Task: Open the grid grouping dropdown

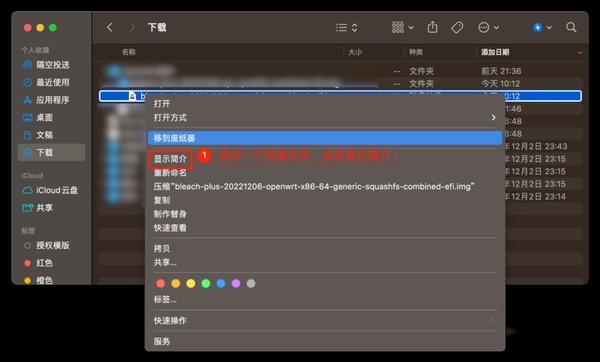Action: (x=403, y=28)
